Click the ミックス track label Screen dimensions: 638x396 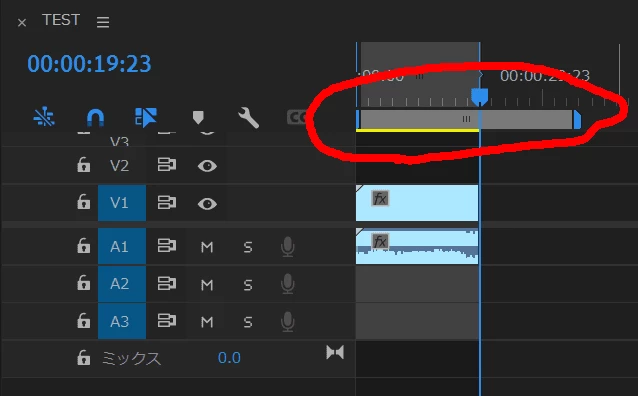coord(131,358)
